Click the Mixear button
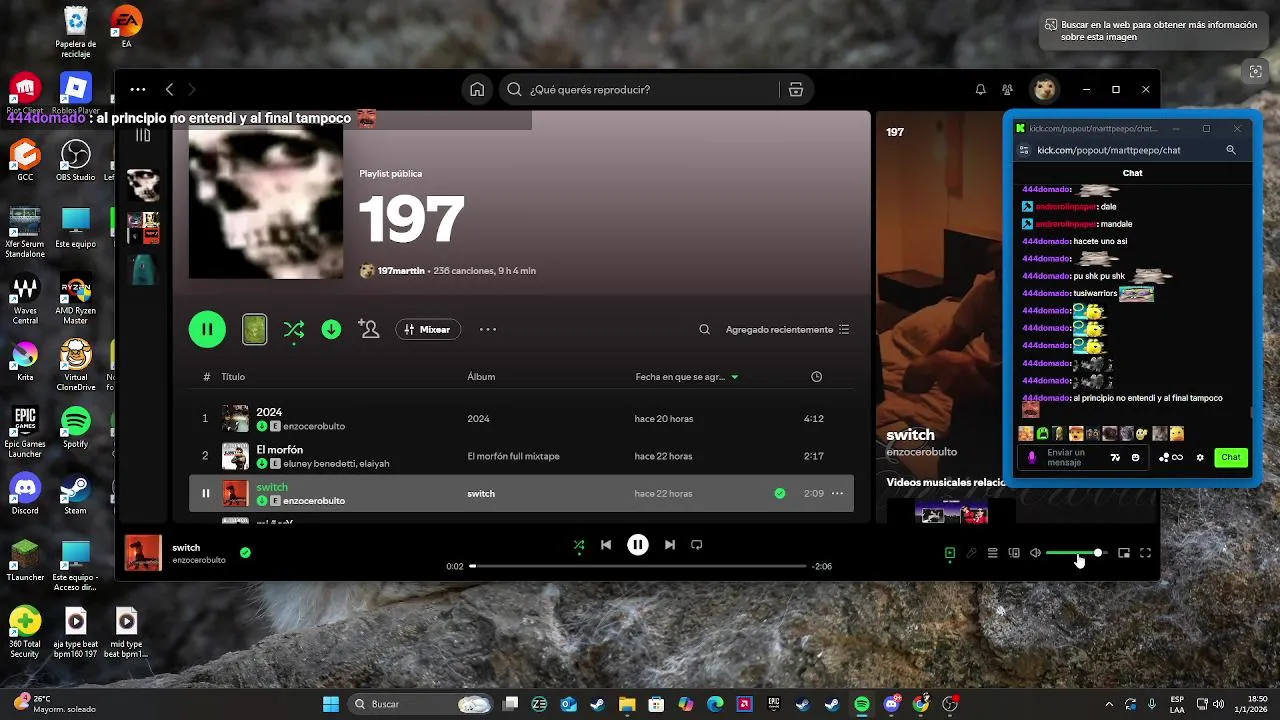This screenshot has width=1280, height=720. click(x=428, y=329)
